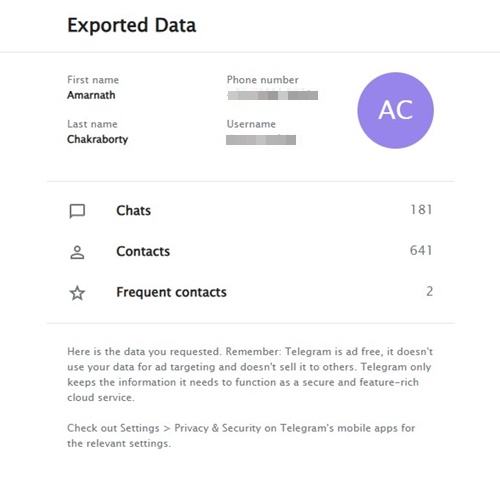The image size is (500, 496).
Task: Click the Phone number label
Action: coord(263,80)
